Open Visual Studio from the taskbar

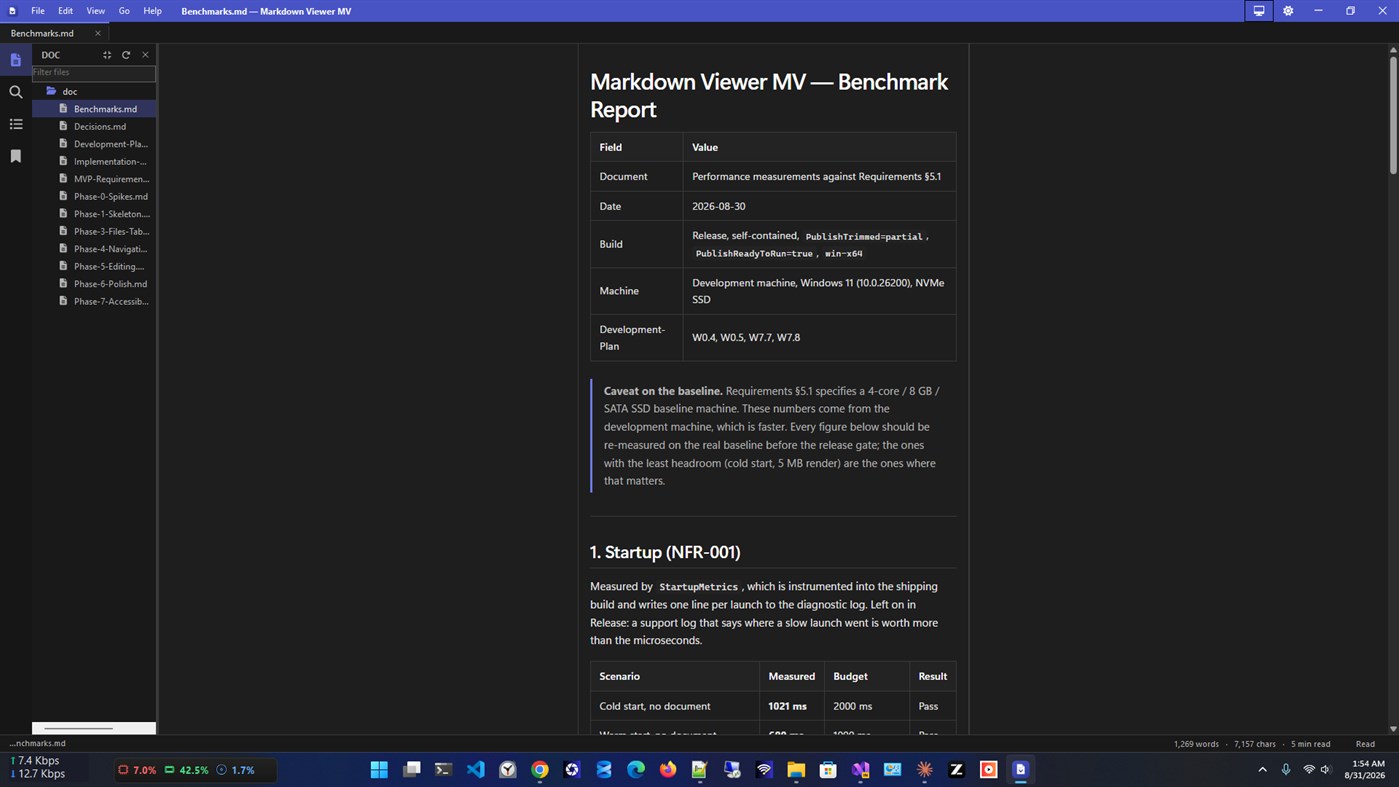pyautogui.click(x=860, y=770)
